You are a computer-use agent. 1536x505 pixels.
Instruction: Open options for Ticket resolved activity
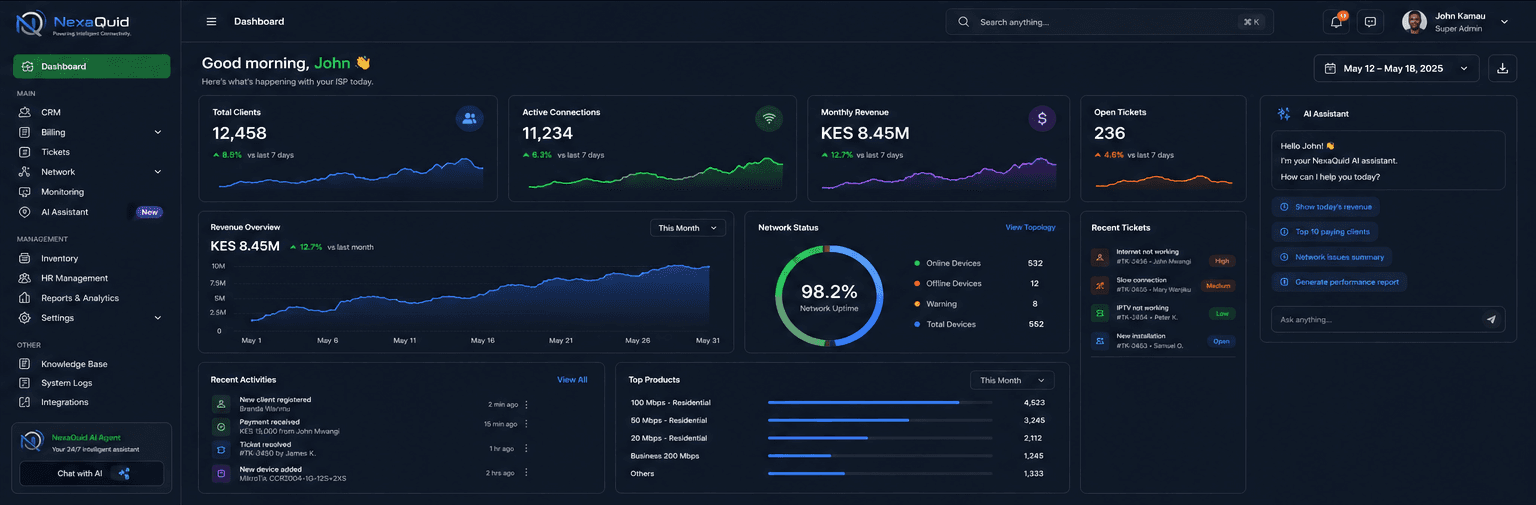coord(527,449)
